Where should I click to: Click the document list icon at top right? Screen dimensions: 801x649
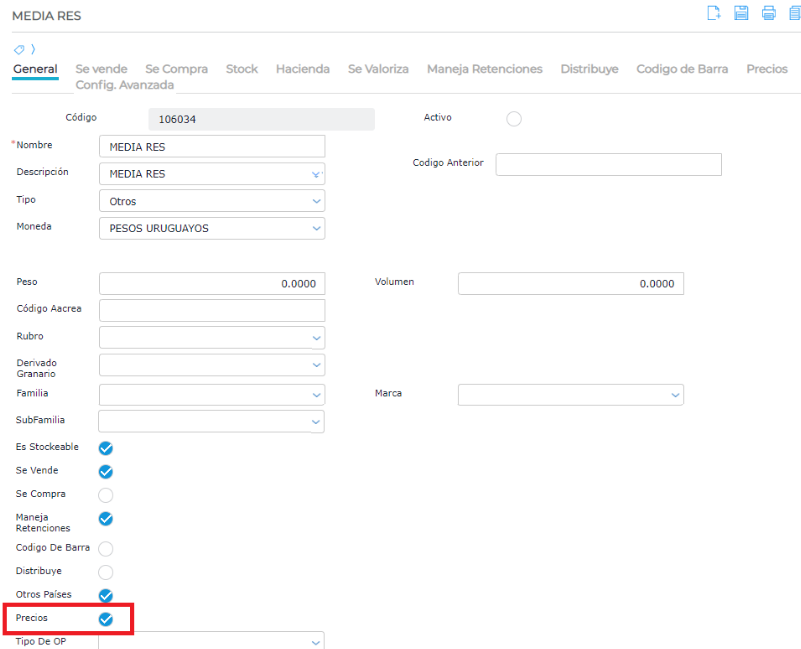click(x=794, y=13)
